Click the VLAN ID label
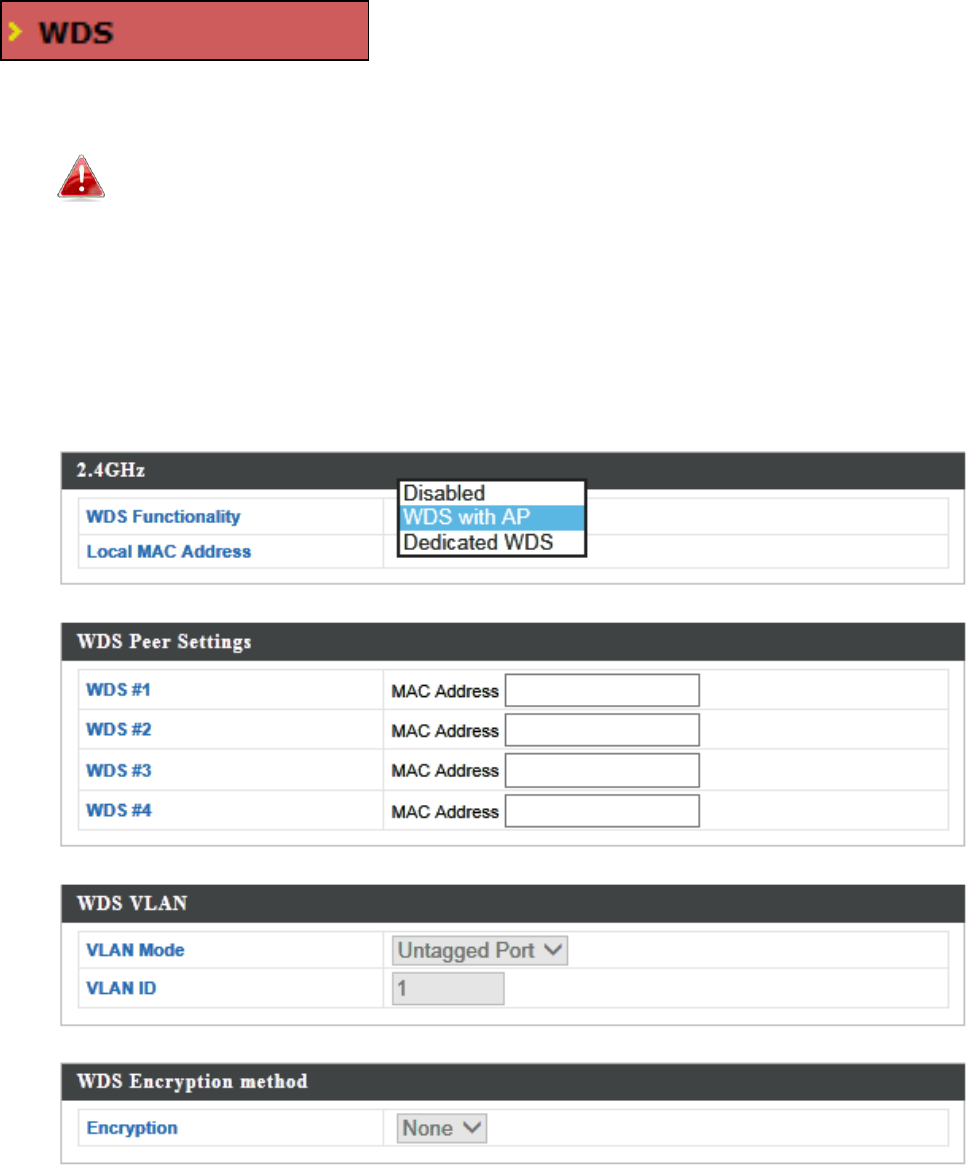This screenshot has width=967, height=1166. [121, 988]
